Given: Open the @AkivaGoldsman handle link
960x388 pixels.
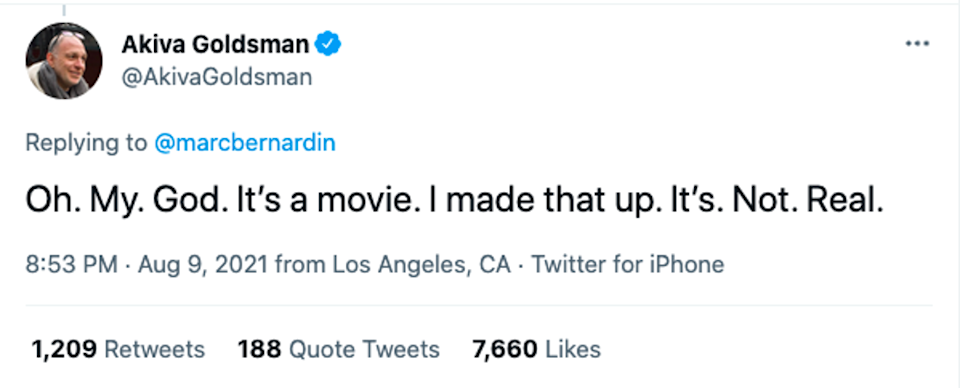Looking at the screenshot, I should (x=217, y=77).
